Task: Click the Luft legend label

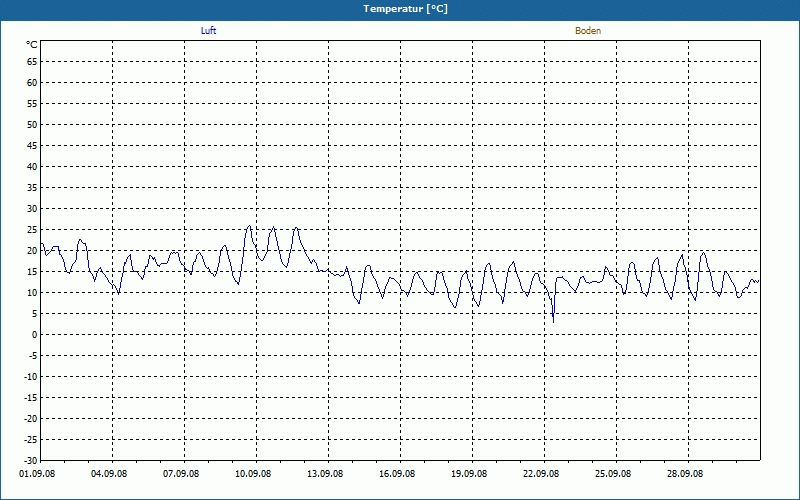Action: click(208, 31)
